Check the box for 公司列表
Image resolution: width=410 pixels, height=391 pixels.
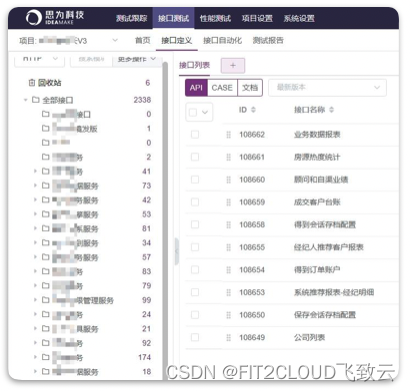point(195,337)
